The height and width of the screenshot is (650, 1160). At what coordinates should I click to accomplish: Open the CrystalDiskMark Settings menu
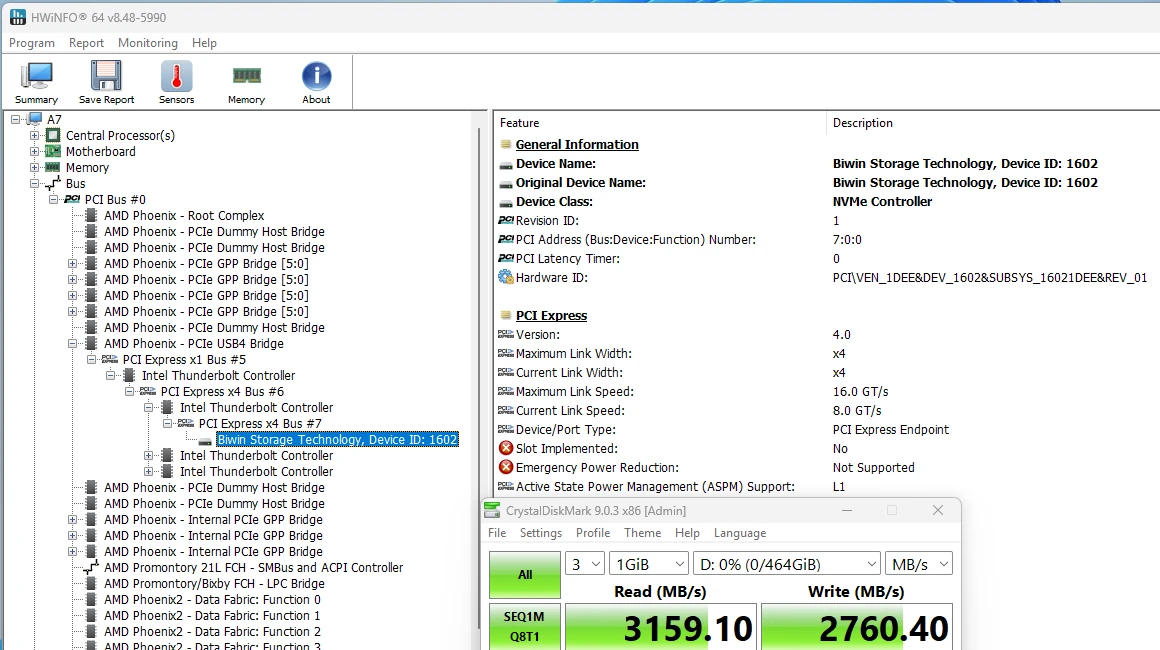pyautogui.click(x=541, y=533)
